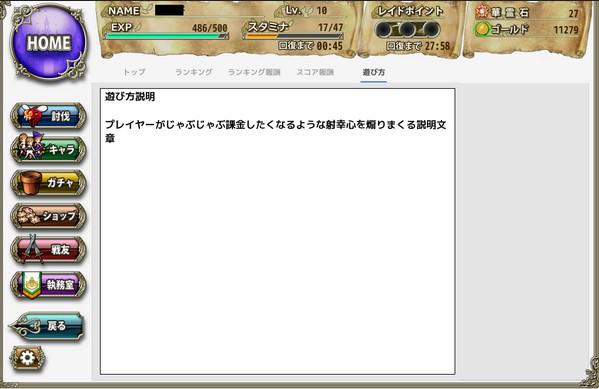Click the middle レイドポイント orb
Image resolution: width=599 pixels, height=389 pixels.
[x=407, y=29]
